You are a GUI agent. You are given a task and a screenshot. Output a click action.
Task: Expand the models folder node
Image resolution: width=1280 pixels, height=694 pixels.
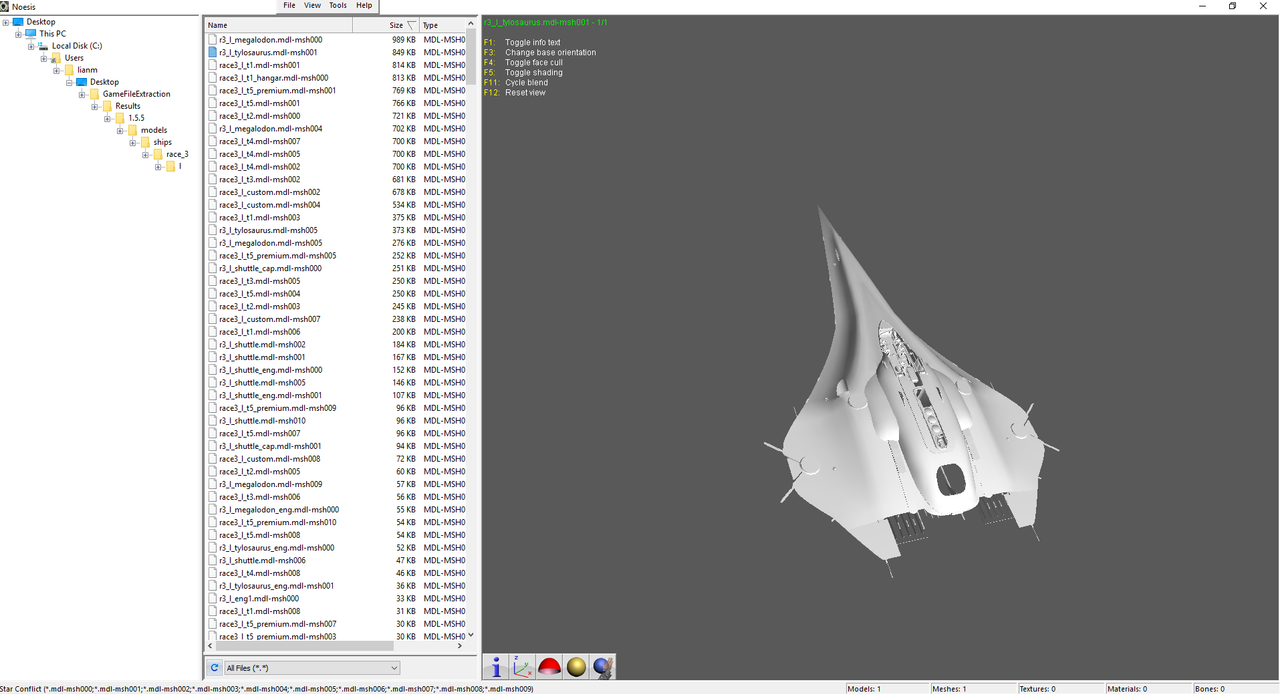point(120,130)
